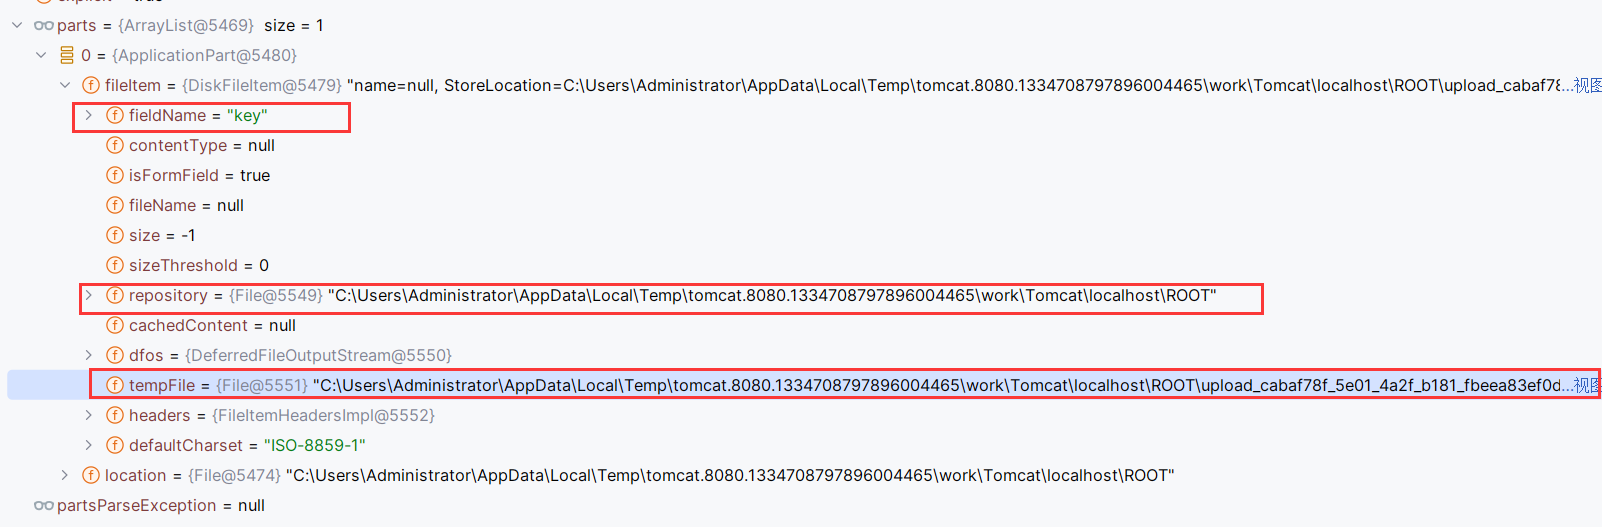The width and height of the screenshot is (1602, 527).
Task: Expand the dfos DeferredFileOutputStream node
Action: tap(89, 355)
